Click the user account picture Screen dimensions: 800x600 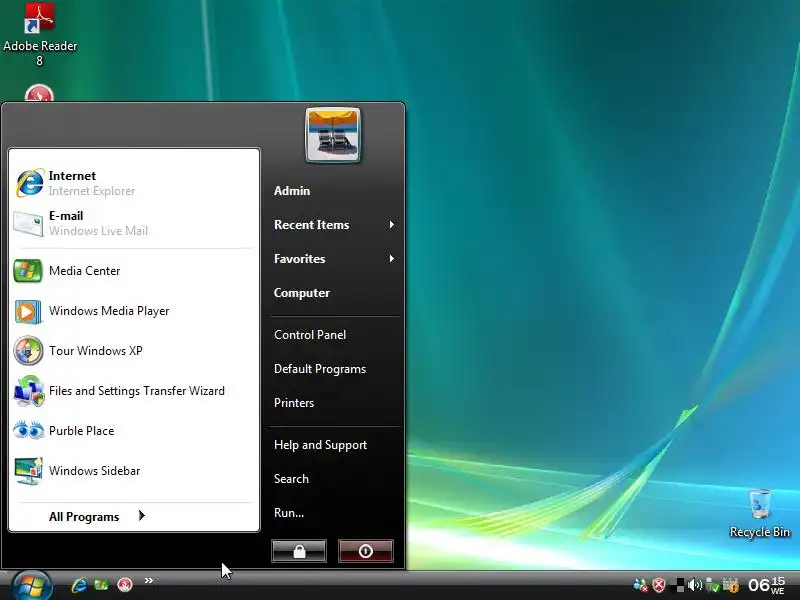pos(333,135)
